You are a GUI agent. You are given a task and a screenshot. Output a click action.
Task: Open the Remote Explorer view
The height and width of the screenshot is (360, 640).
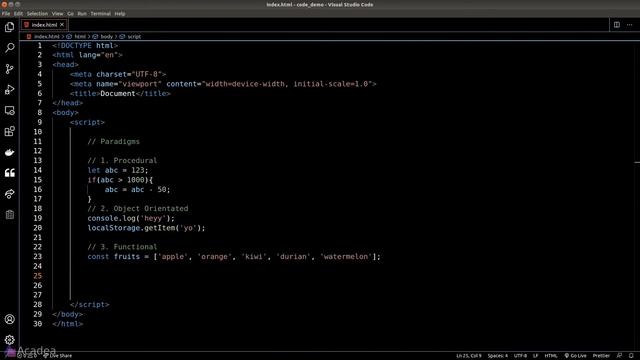(x=9, y=110)
